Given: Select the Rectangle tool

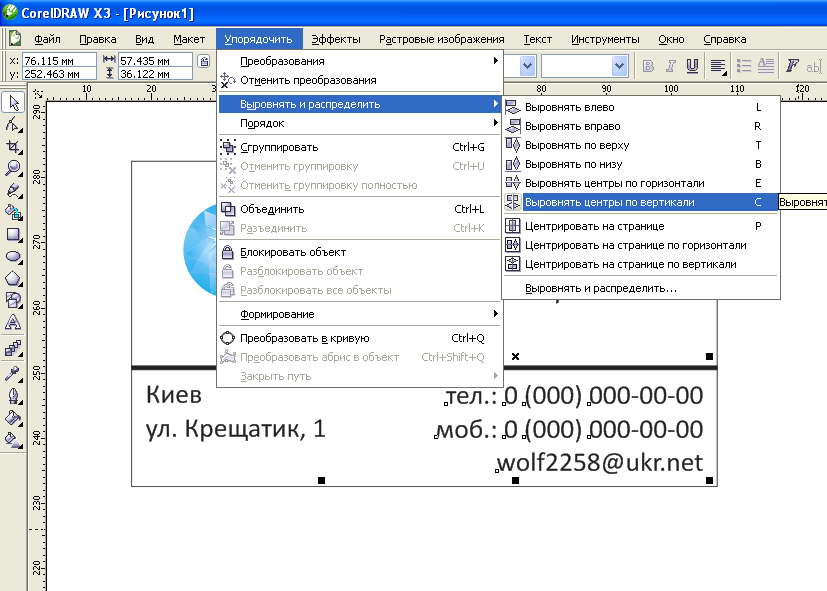Looking at the screenshot, I should click(13, 235).
